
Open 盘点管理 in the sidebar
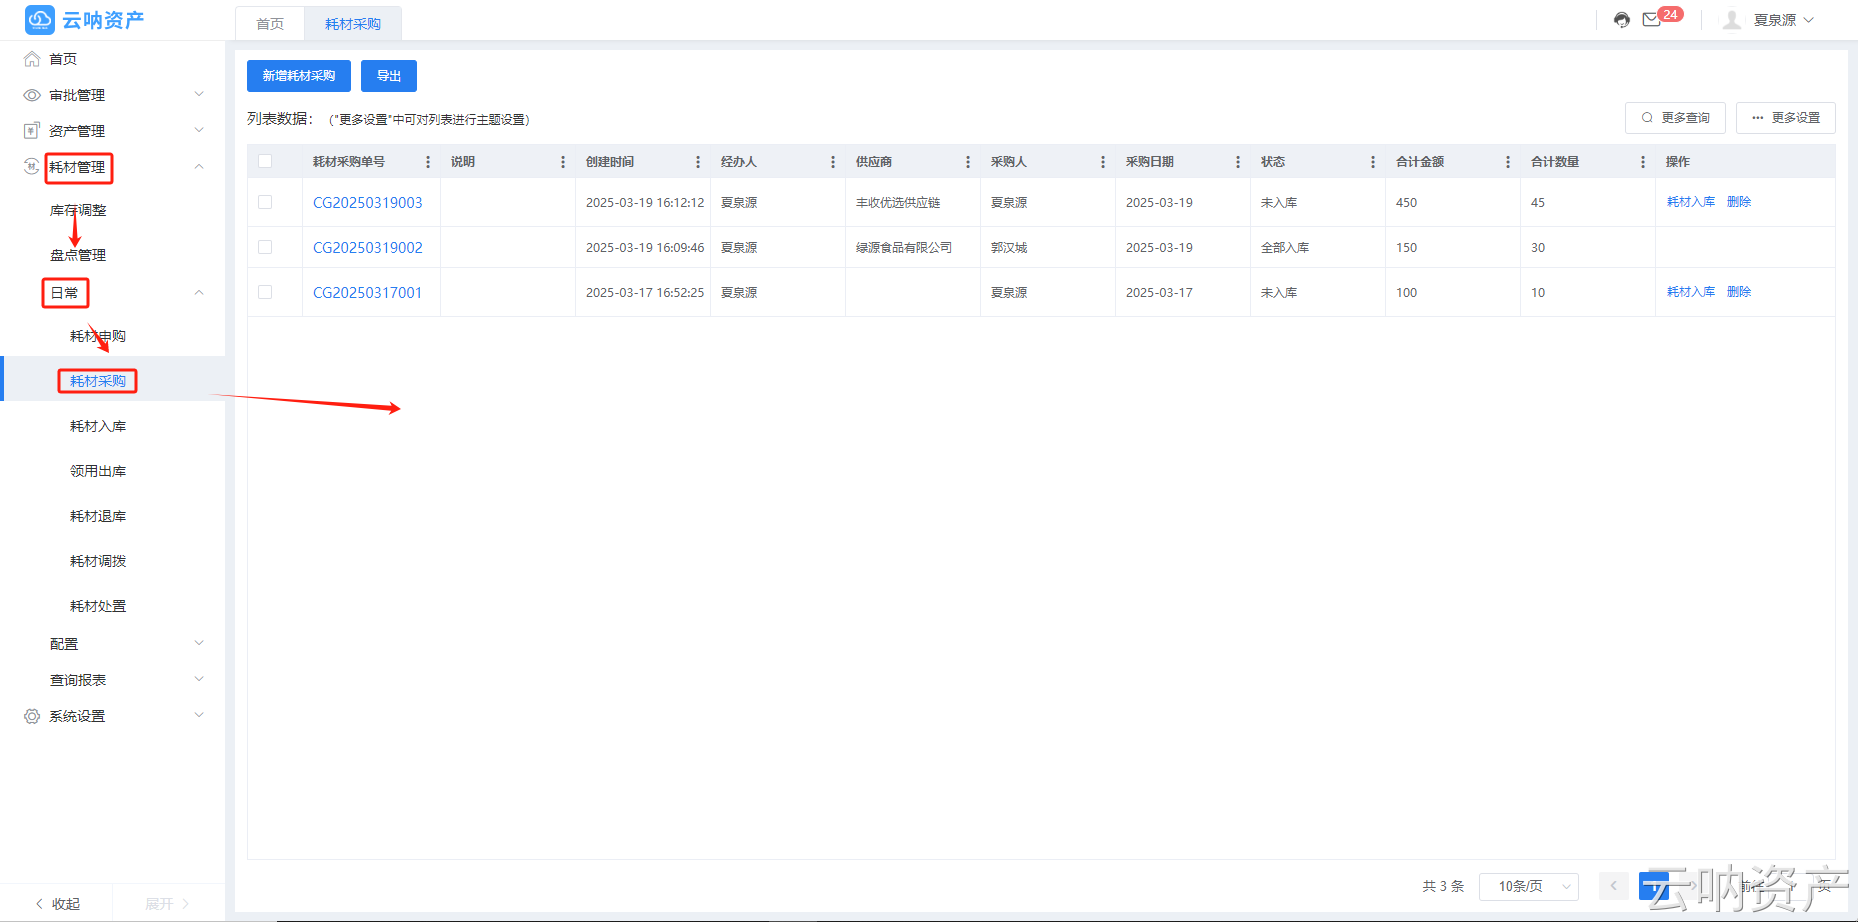click(78, 255)
